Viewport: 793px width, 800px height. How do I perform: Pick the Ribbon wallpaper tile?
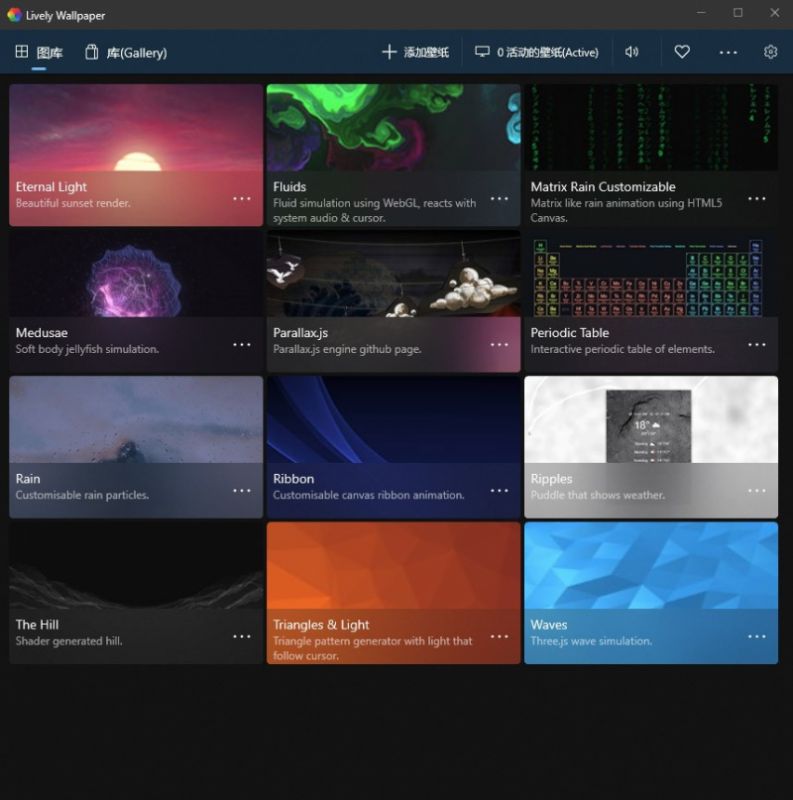click(x=393, y=422)
